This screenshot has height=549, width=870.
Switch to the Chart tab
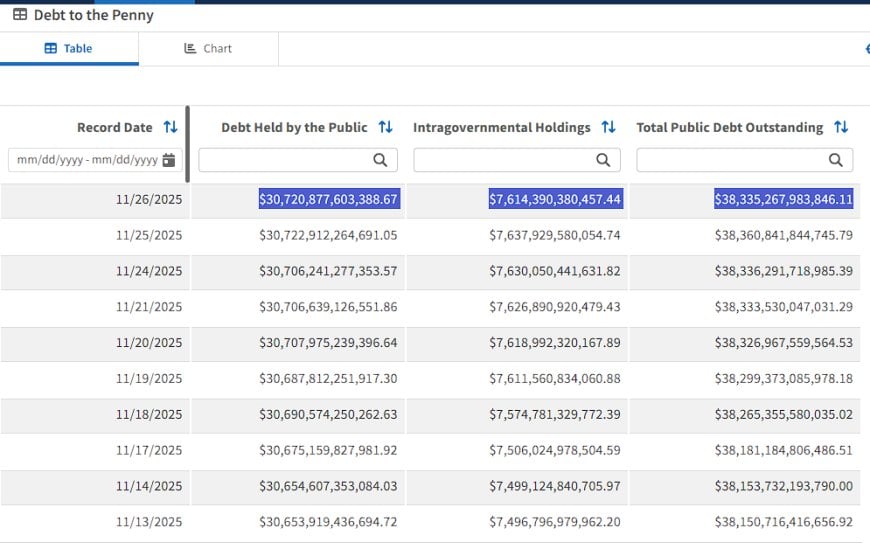point(208,49)
